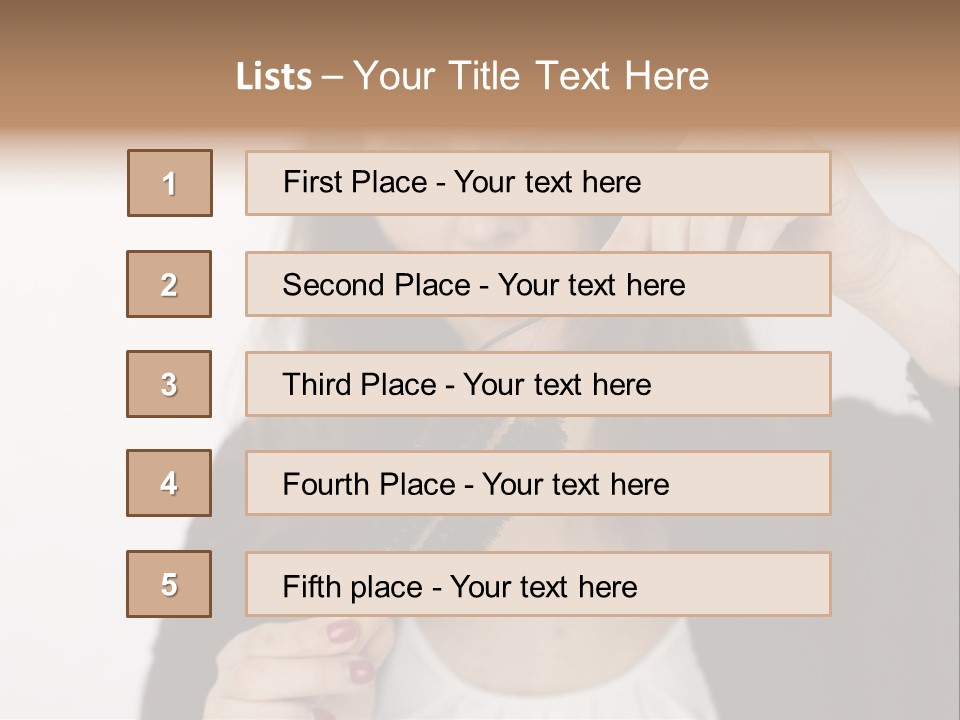Click the number 3 box
This screenshot has width=960, height=720.
169,384
